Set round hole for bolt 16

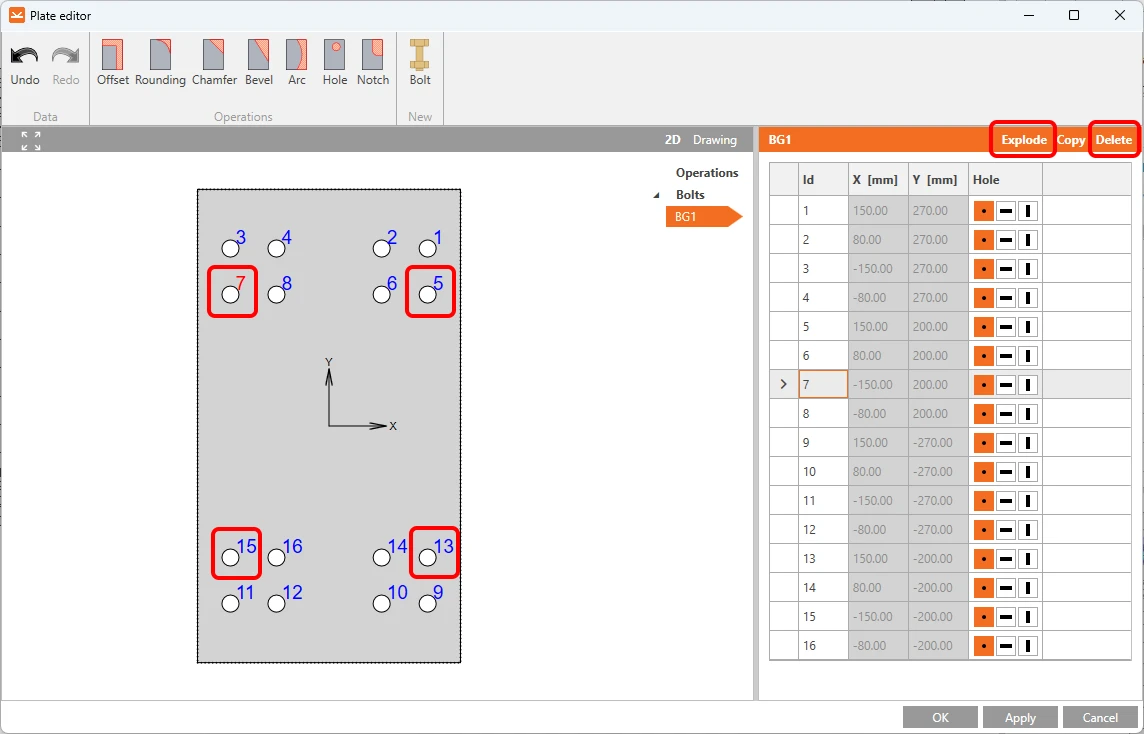tap(983, 646)
